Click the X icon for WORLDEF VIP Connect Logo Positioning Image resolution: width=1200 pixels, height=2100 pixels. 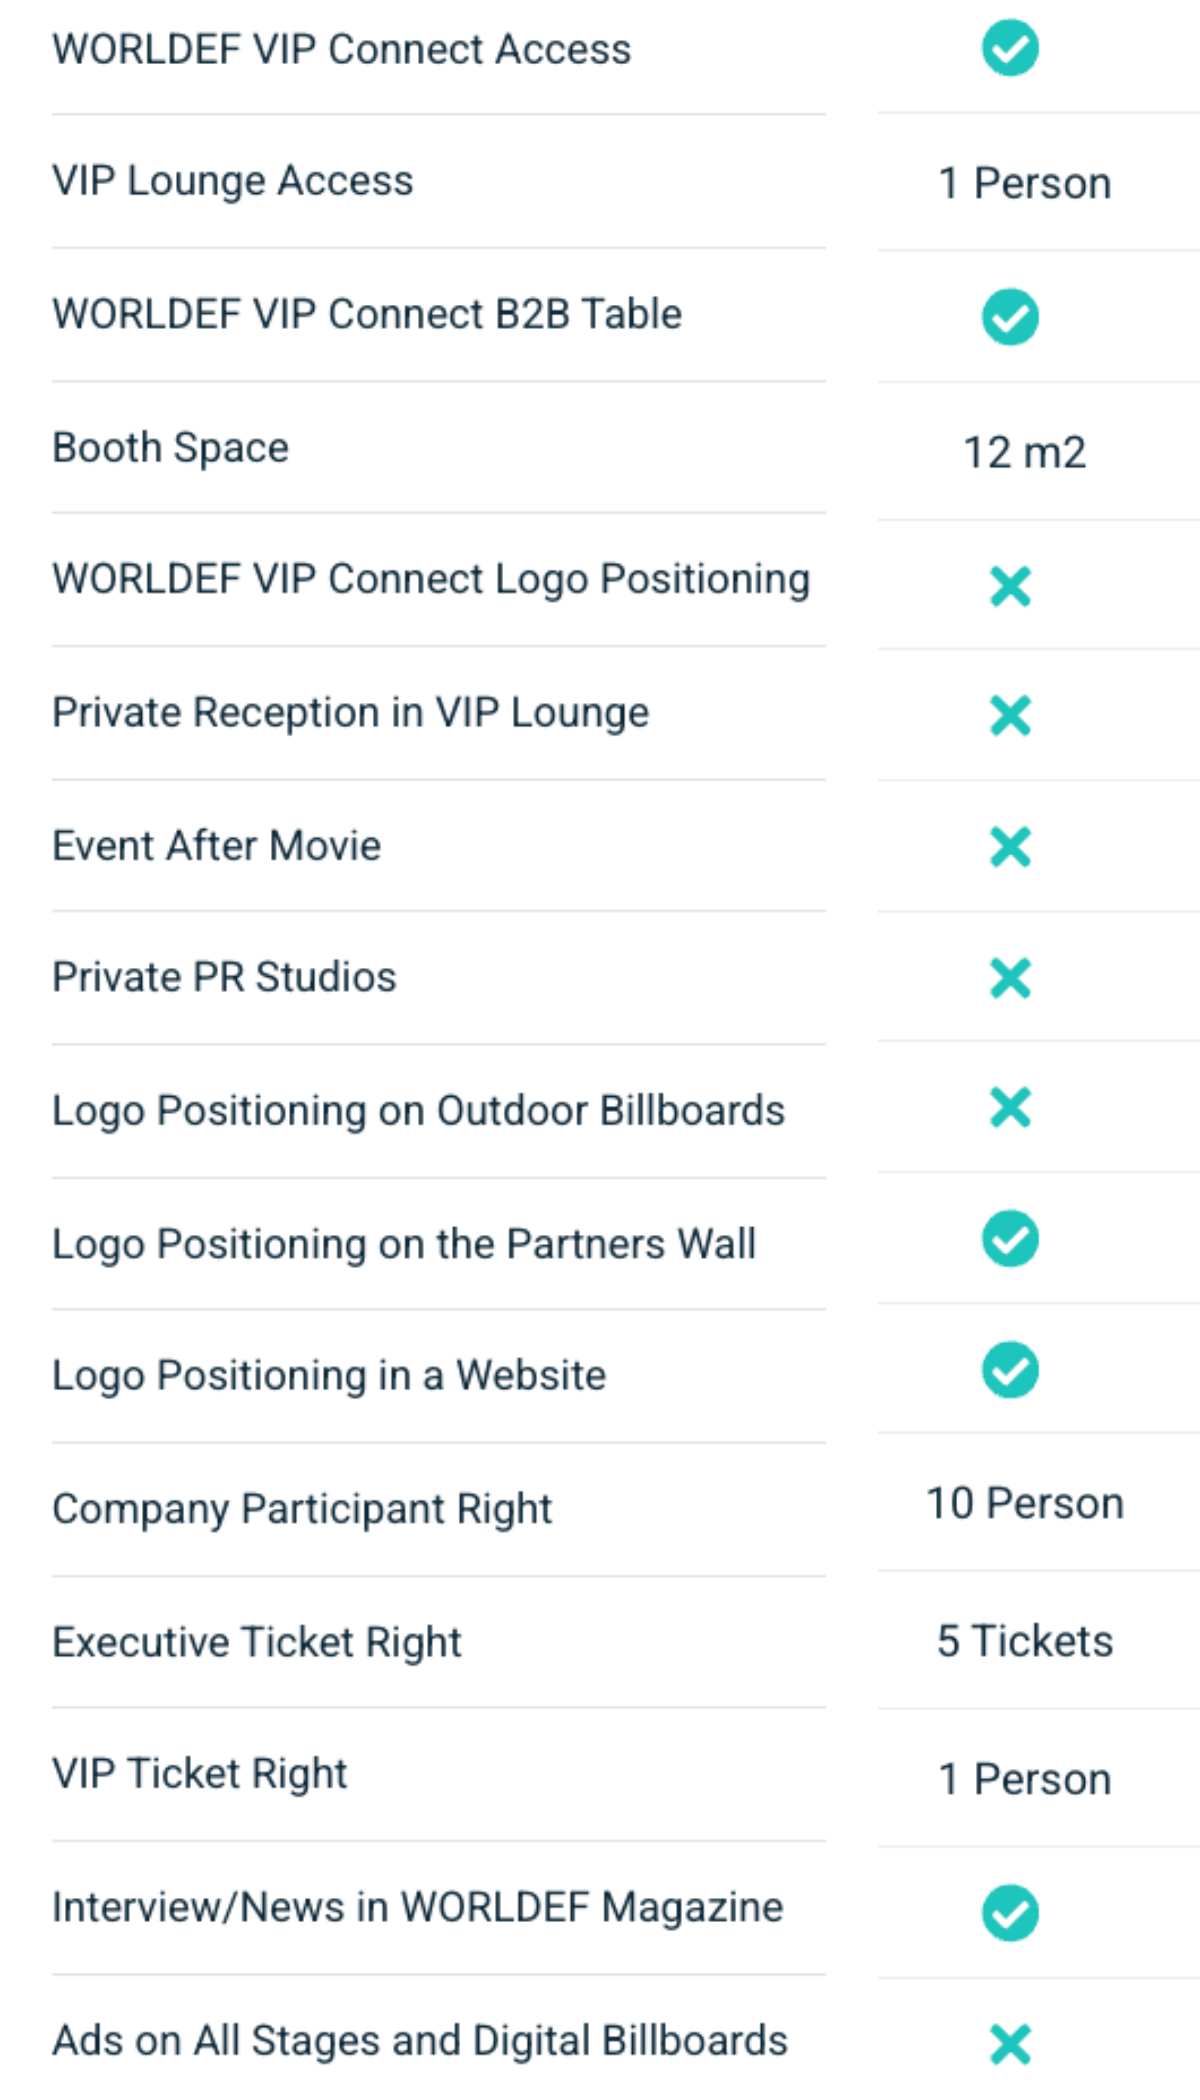pyautogui.click(x=1010, y=586)
